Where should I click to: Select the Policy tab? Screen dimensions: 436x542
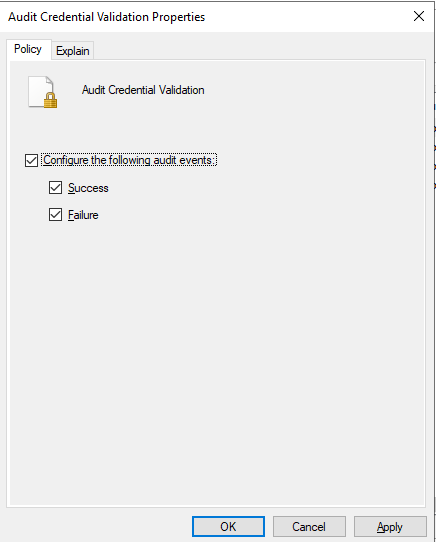28,49
